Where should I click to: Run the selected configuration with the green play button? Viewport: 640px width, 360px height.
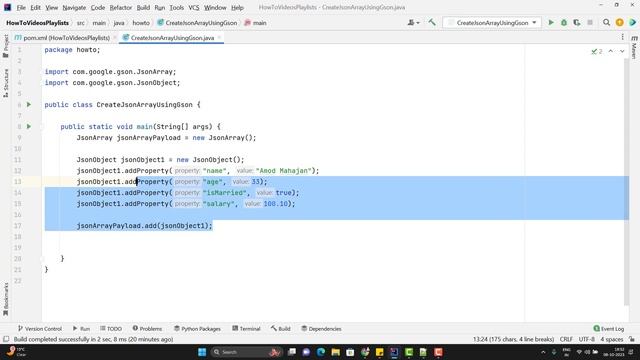point(551,23)
